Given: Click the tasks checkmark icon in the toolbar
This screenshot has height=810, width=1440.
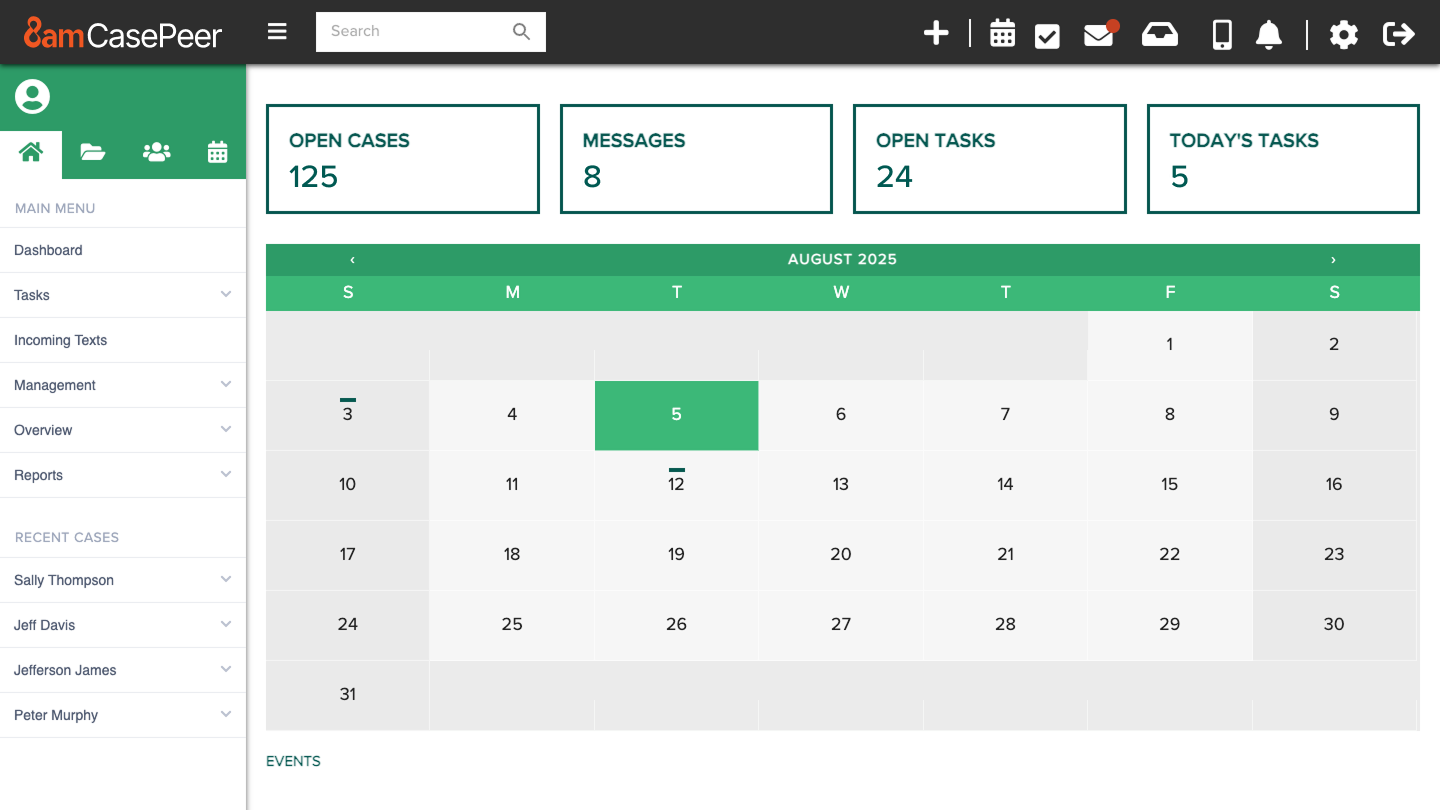Looking at the screenshot, I should (1047, 33).
